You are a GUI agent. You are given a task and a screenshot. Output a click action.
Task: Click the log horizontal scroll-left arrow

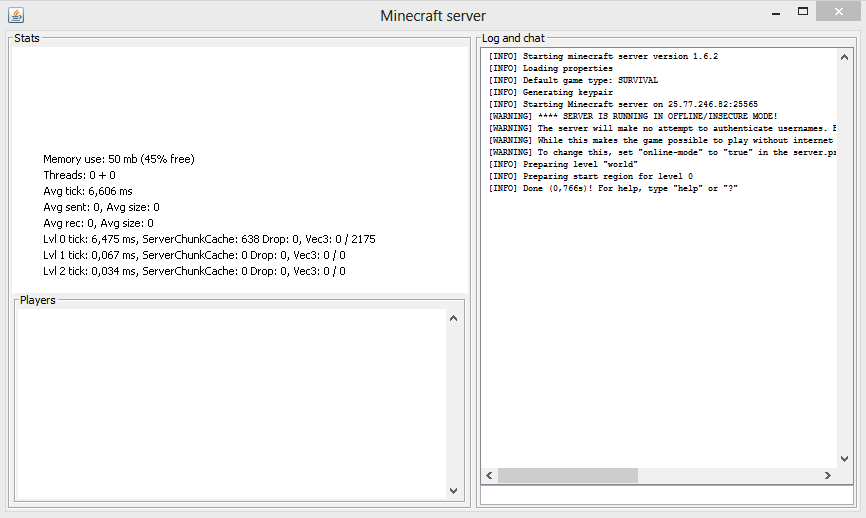click(x=489, y=475)
